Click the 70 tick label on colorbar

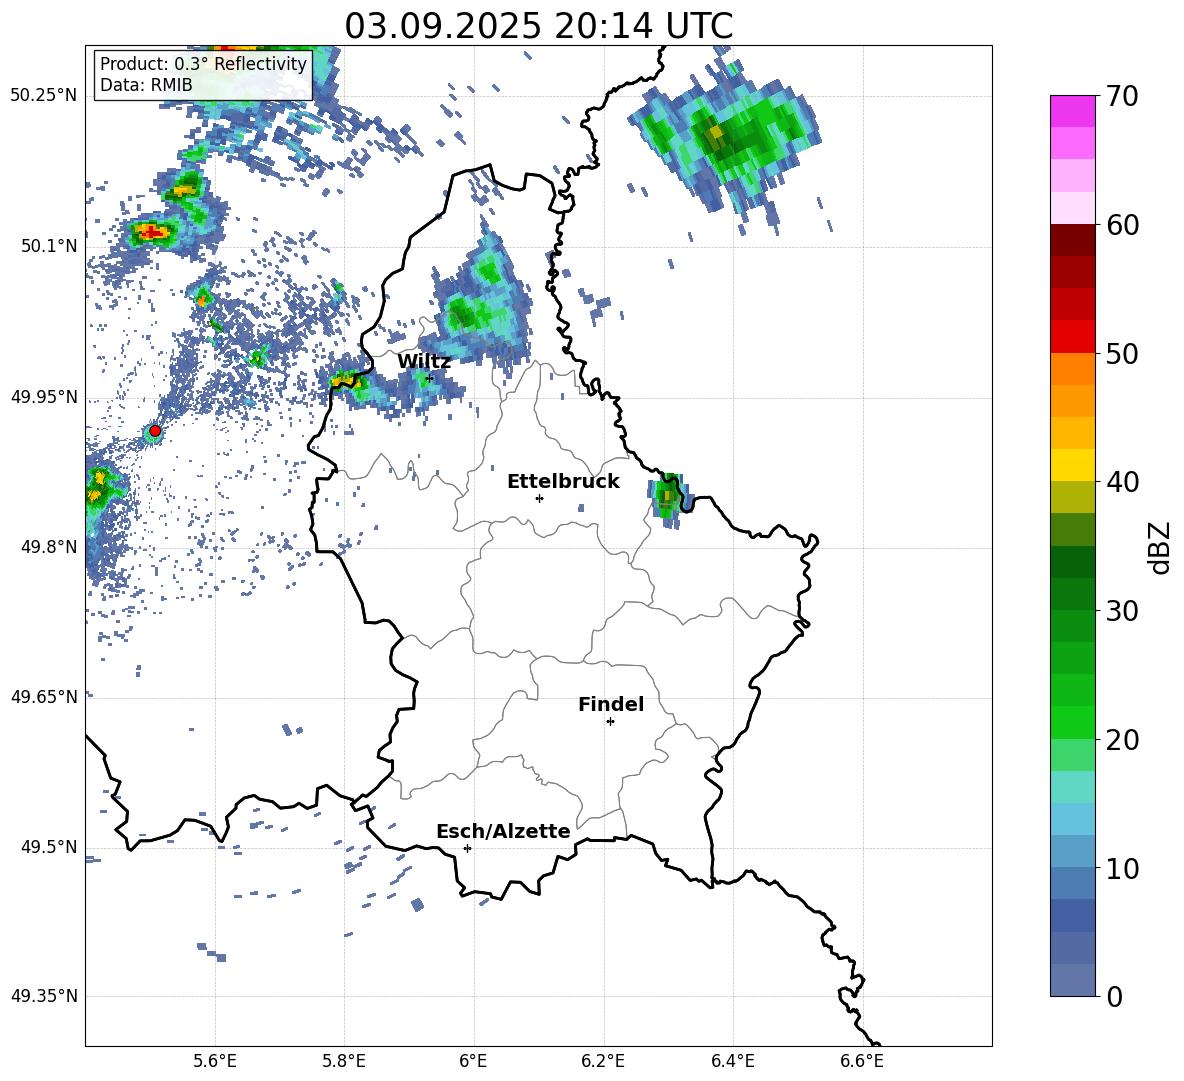point(1121,97)
